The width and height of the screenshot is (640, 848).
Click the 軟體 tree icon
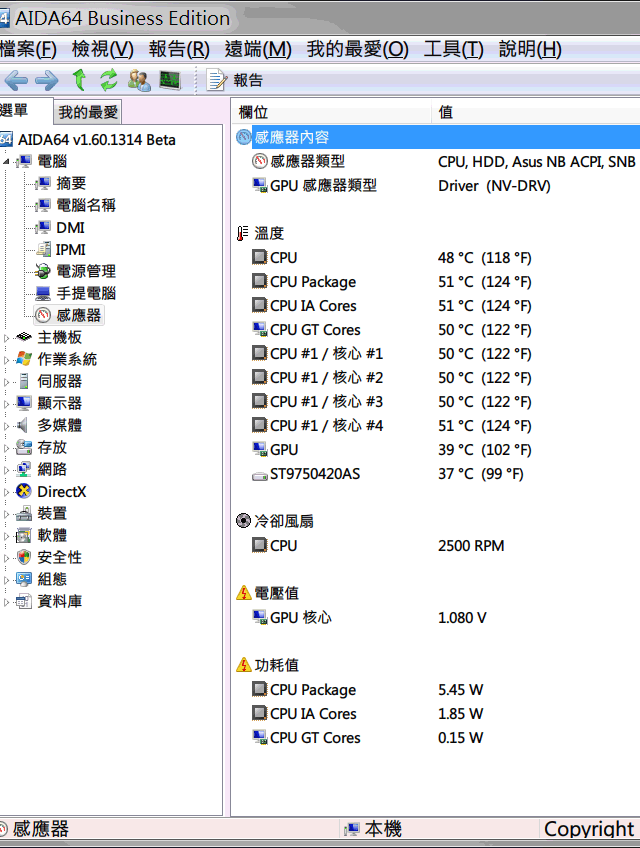24,535
